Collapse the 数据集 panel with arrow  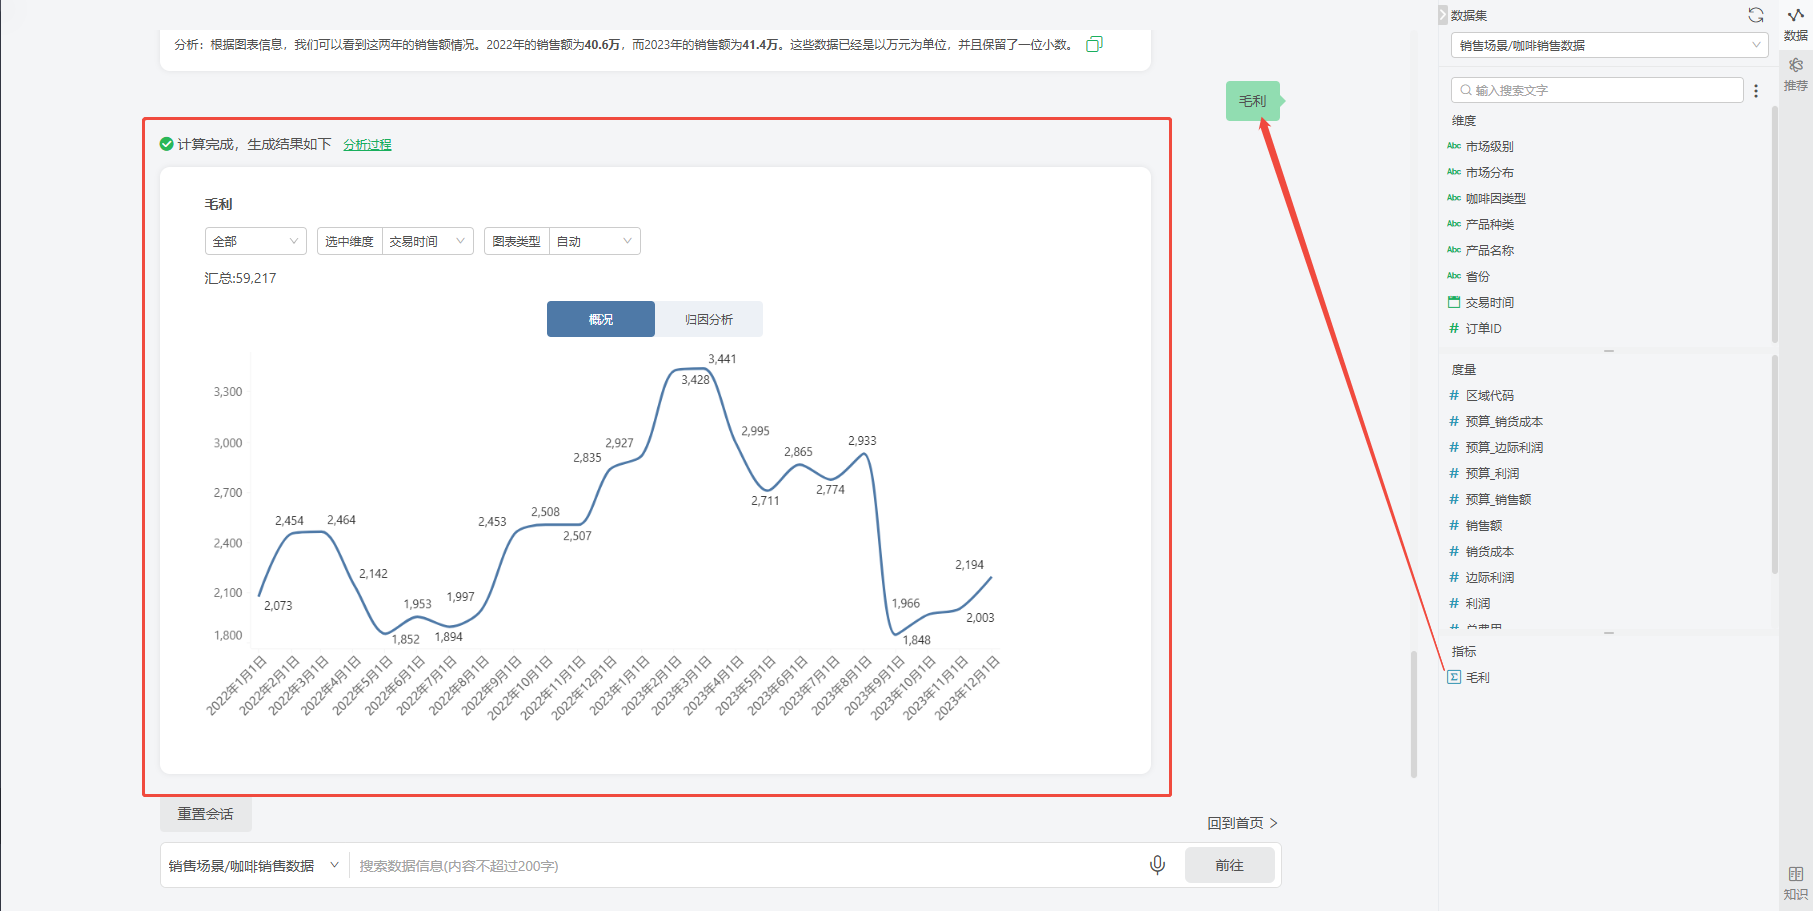click(x=1442, y=15)
